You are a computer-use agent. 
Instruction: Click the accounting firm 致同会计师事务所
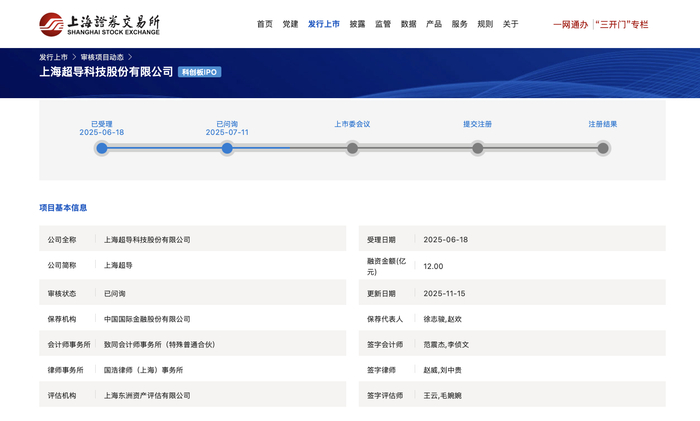pyautogui.click(x=159, y=344)
